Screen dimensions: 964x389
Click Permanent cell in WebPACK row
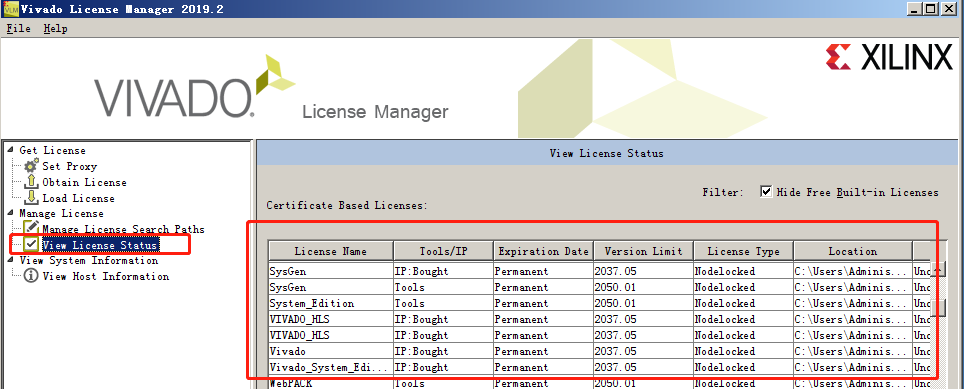[543, 383]
